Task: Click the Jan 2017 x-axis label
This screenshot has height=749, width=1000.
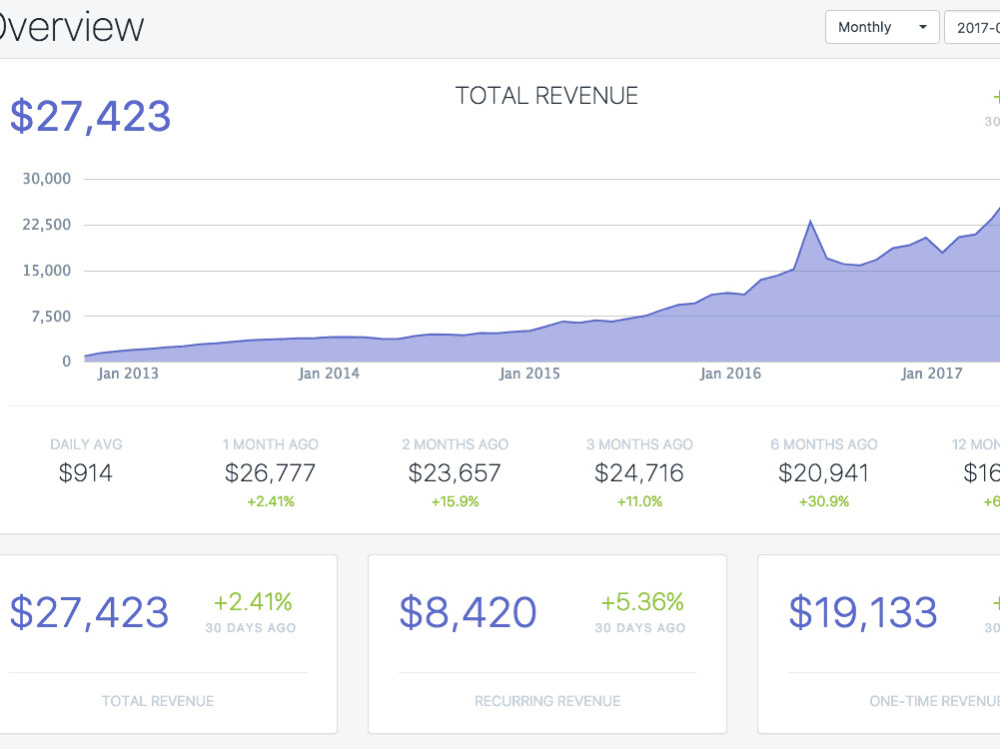Action: [x=931, y=373]
